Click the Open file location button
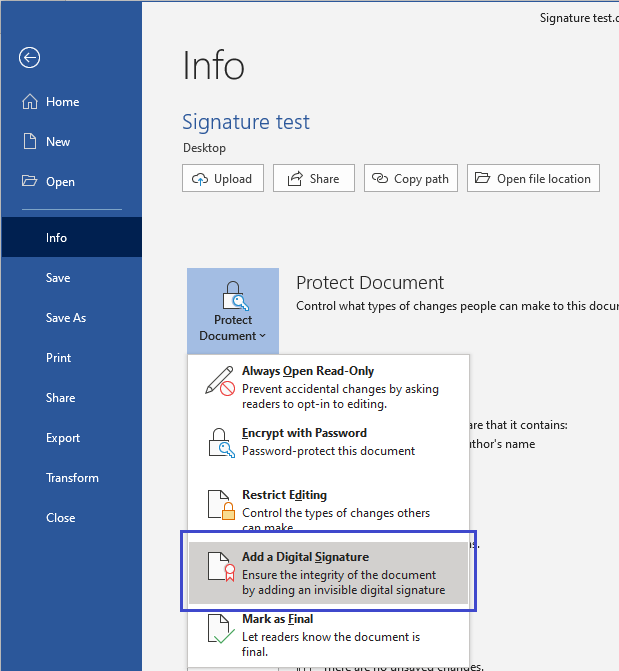Image resolution: width=619 pixels, height=671 pixels. 533,178
